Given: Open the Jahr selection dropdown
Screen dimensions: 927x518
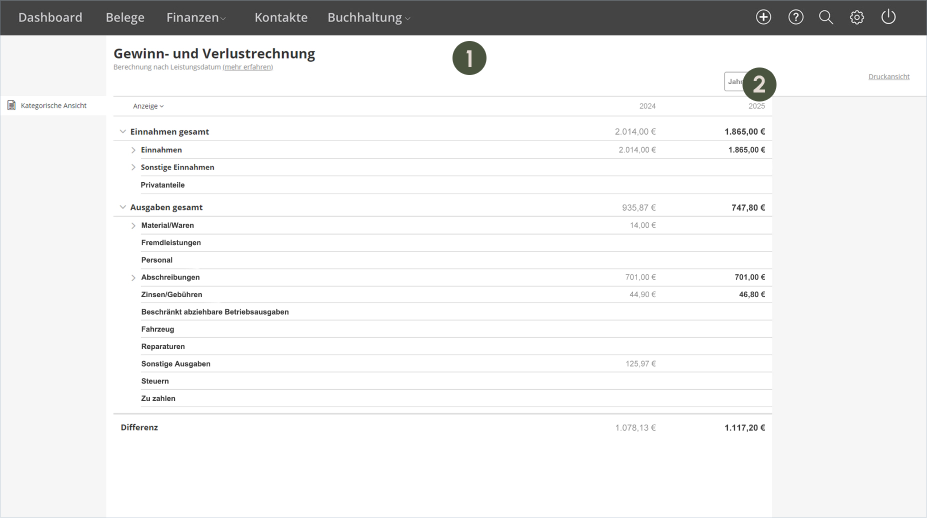Looking at the screenshot, I should (735, 82).
